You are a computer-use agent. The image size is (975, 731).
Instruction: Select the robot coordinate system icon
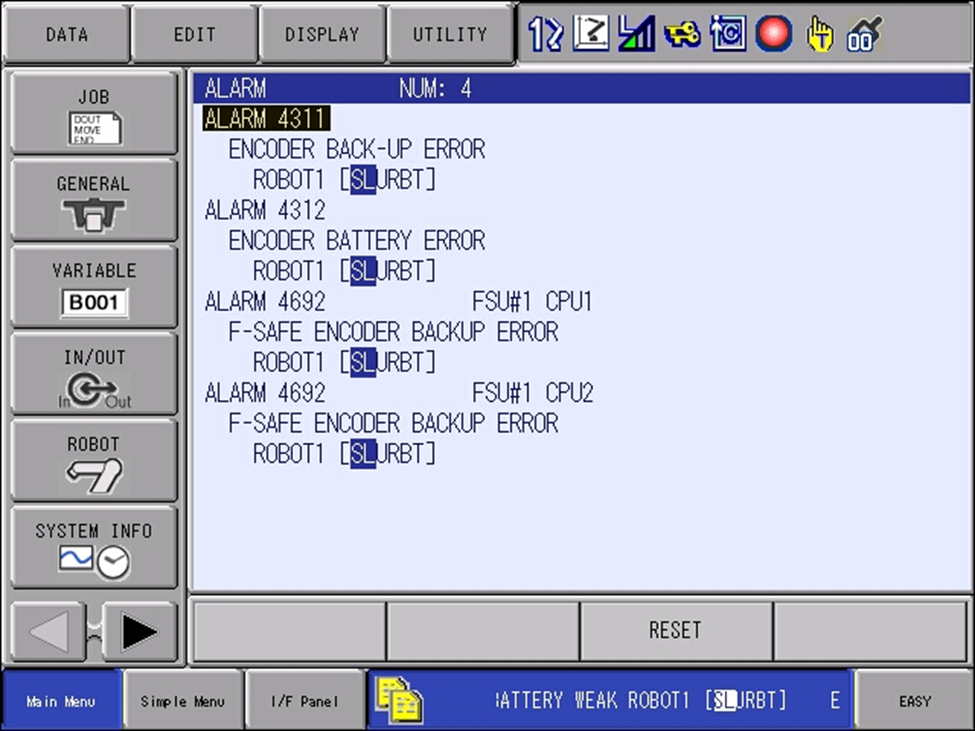[x=590, y=34]
